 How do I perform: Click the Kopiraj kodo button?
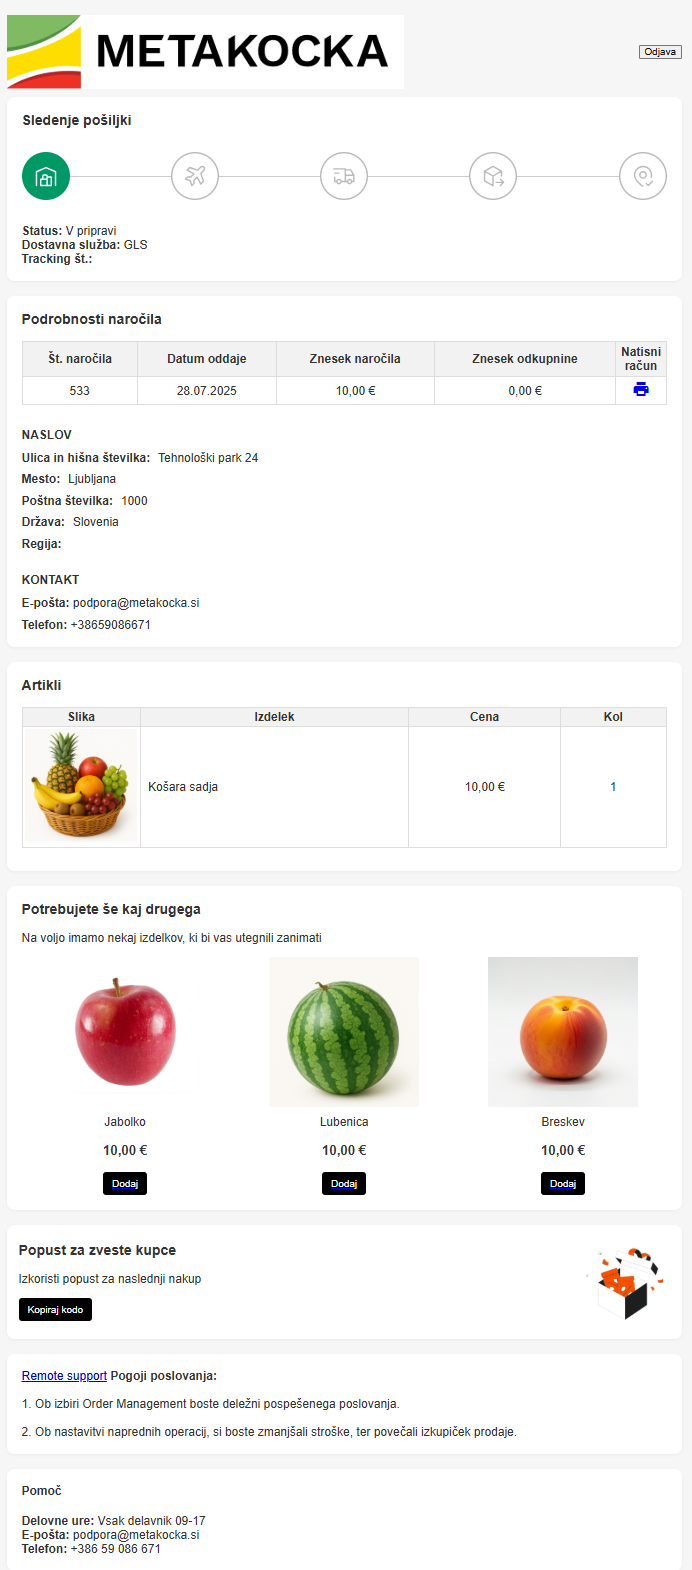tap(55, 1309)
